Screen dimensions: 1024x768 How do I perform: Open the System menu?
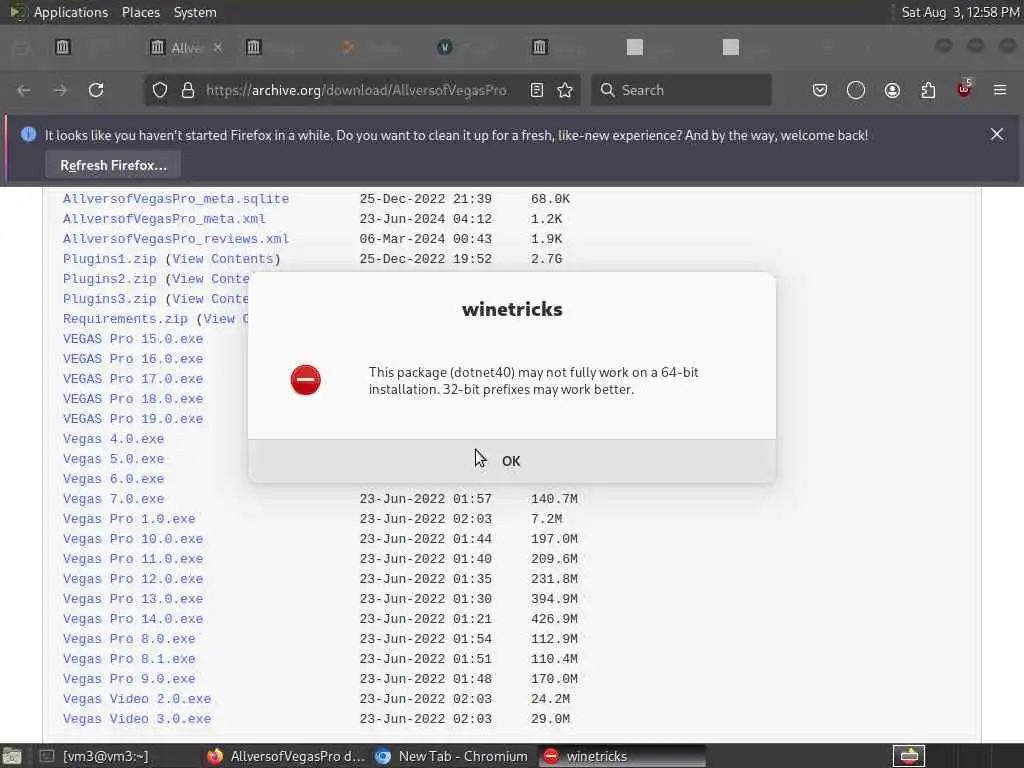tap(195, 12)
